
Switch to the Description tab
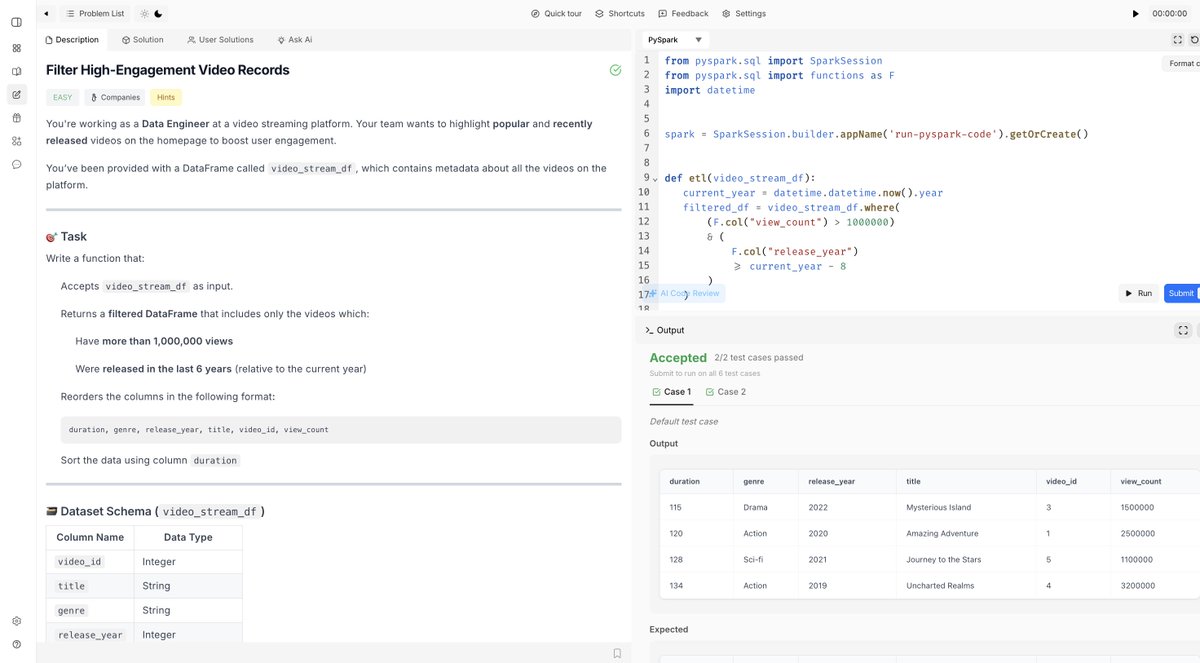72,40
